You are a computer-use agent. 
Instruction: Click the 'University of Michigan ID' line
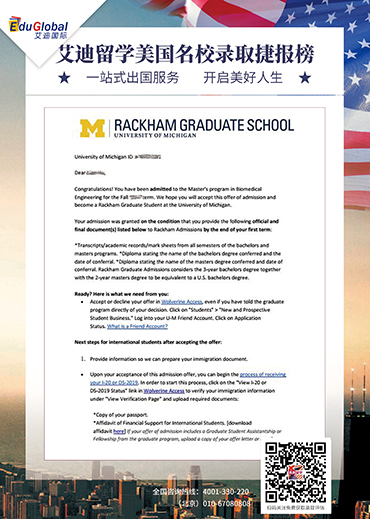pos(118,157)
